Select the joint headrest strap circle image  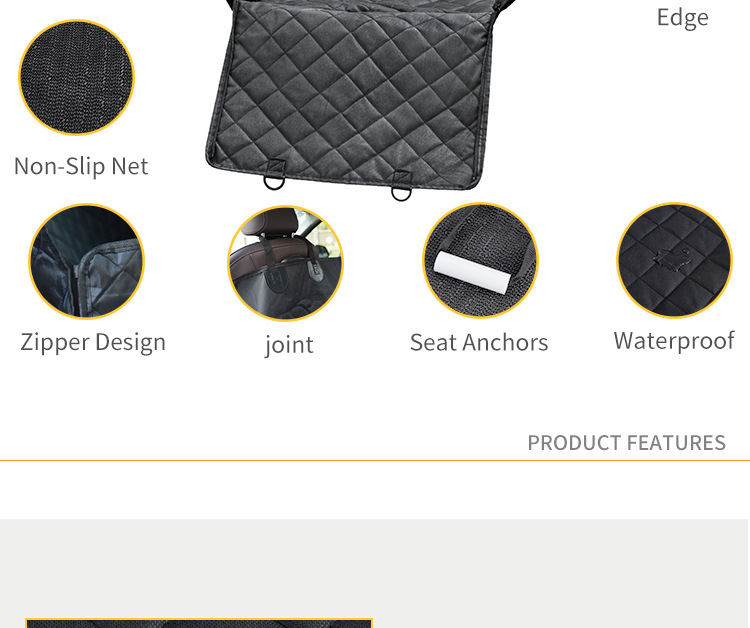(x=286, y=264)
